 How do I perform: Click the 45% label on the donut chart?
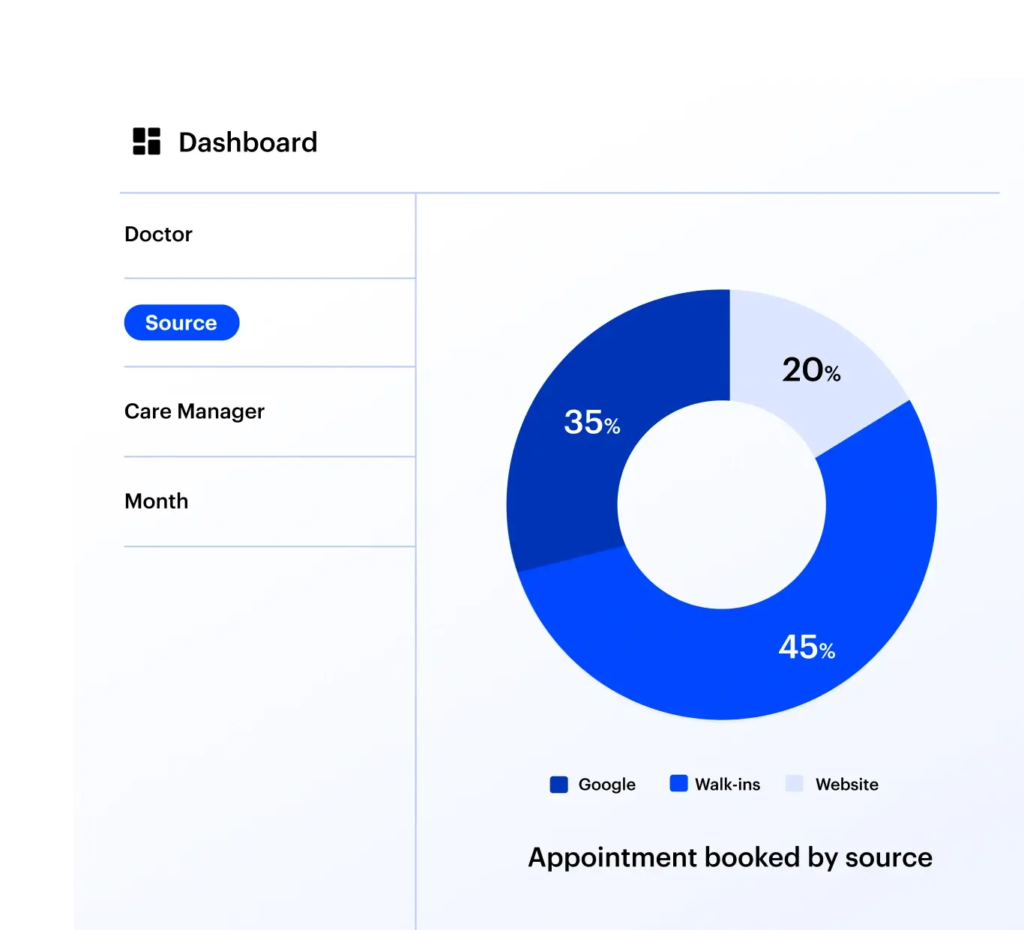(x=806, y=647)
